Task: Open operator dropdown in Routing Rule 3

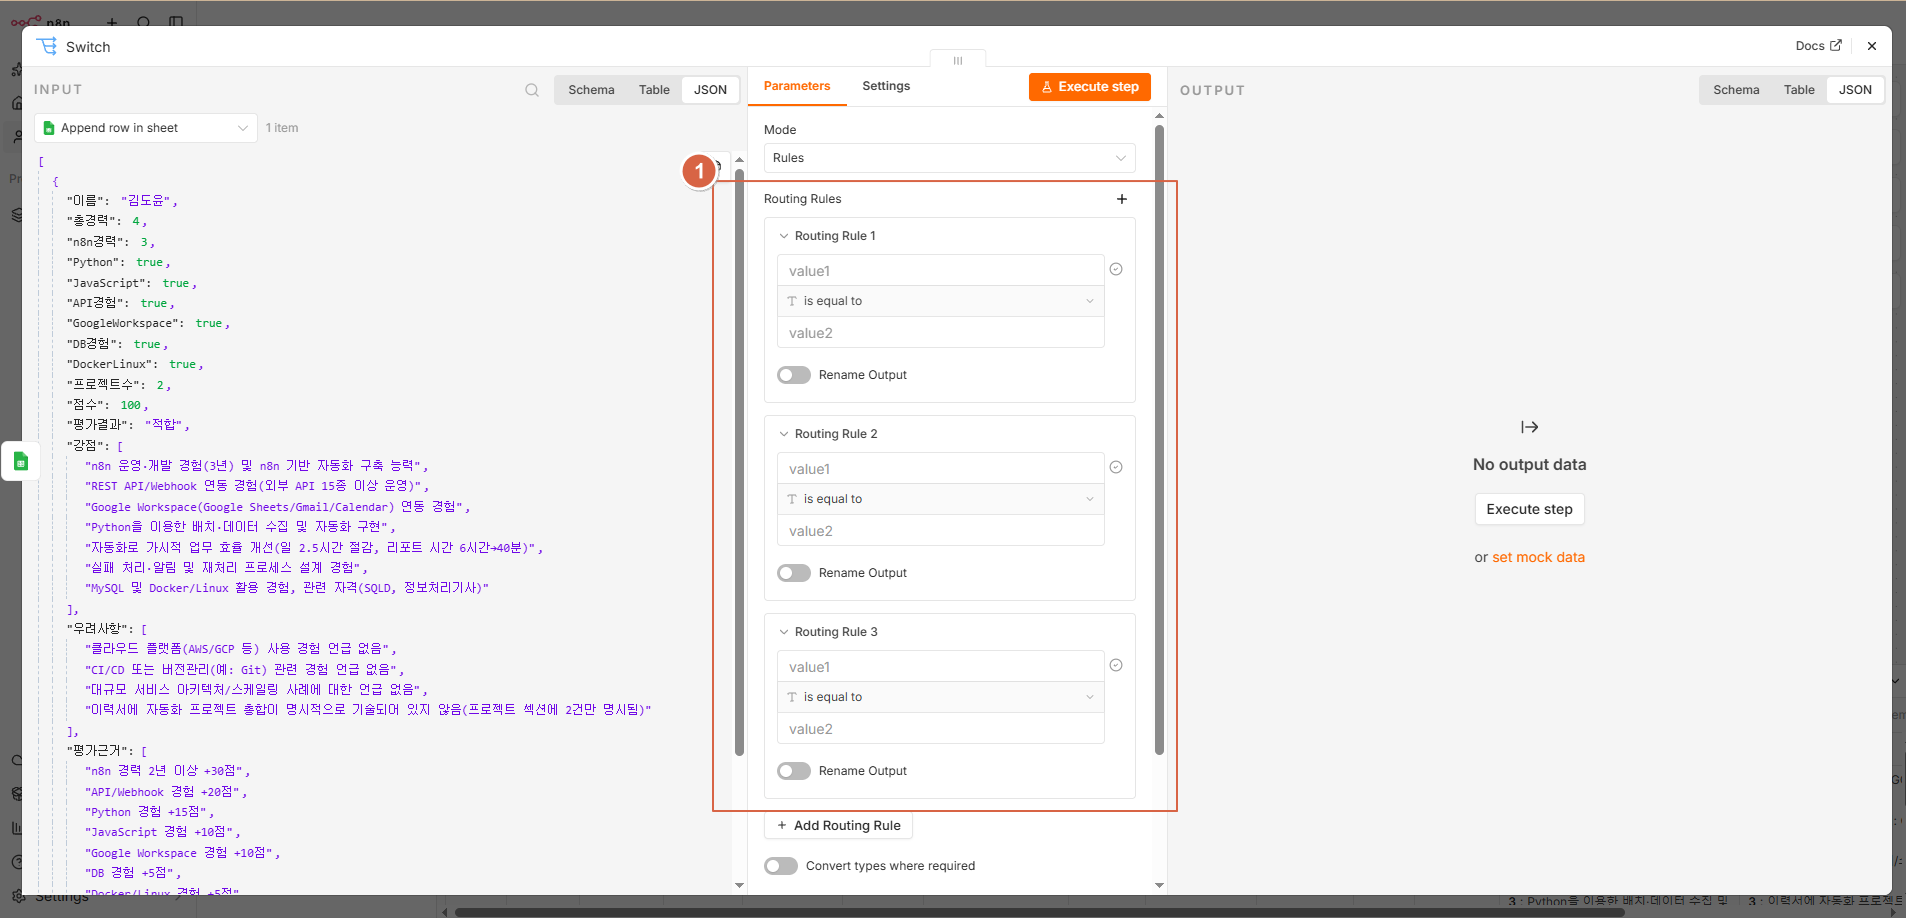Action: point(940,697)
